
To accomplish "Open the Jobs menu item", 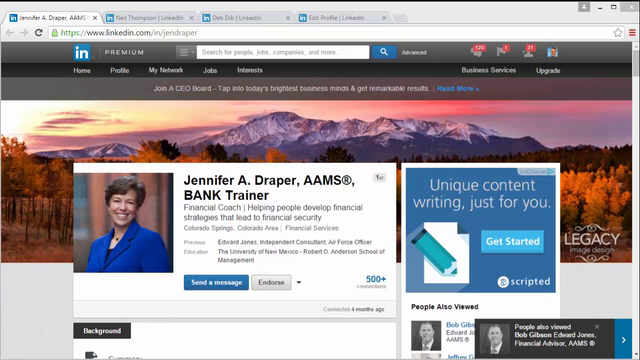I will pos(210,71).
